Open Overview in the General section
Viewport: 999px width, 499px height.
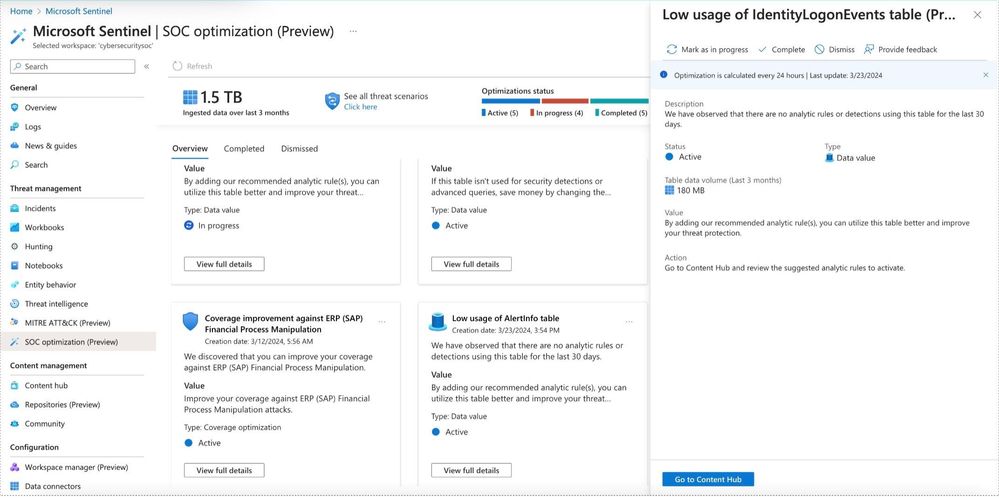pyautogui.click(x=41, y=108)
